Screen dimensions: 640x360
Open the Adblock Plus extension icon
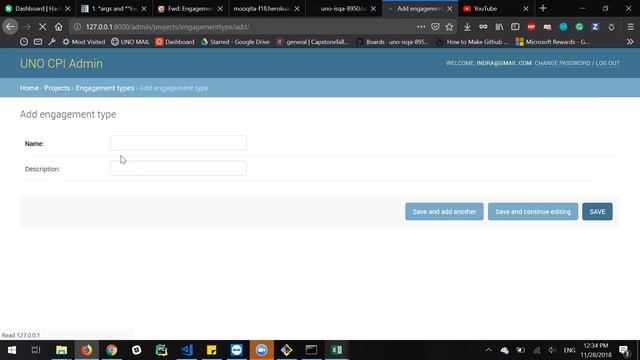coord(531,27)
